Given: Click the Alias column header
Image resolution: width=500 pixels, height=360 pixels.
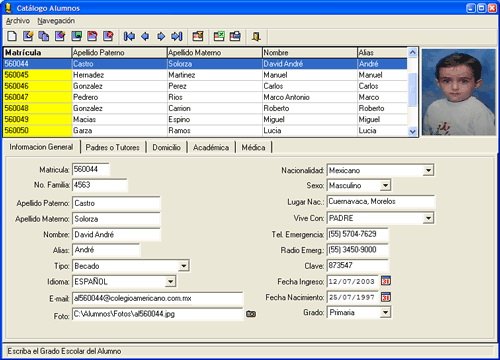Looking at the screenshot, I should pyautogui.click(x=382, y=53).
